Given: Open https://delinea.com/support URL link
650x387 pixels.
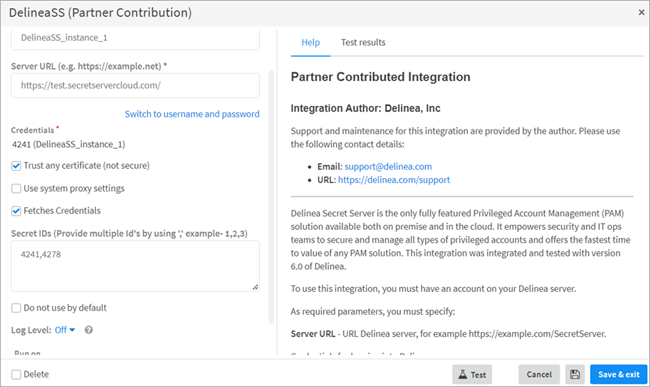Looking at the screenshot, I should 394,180.
